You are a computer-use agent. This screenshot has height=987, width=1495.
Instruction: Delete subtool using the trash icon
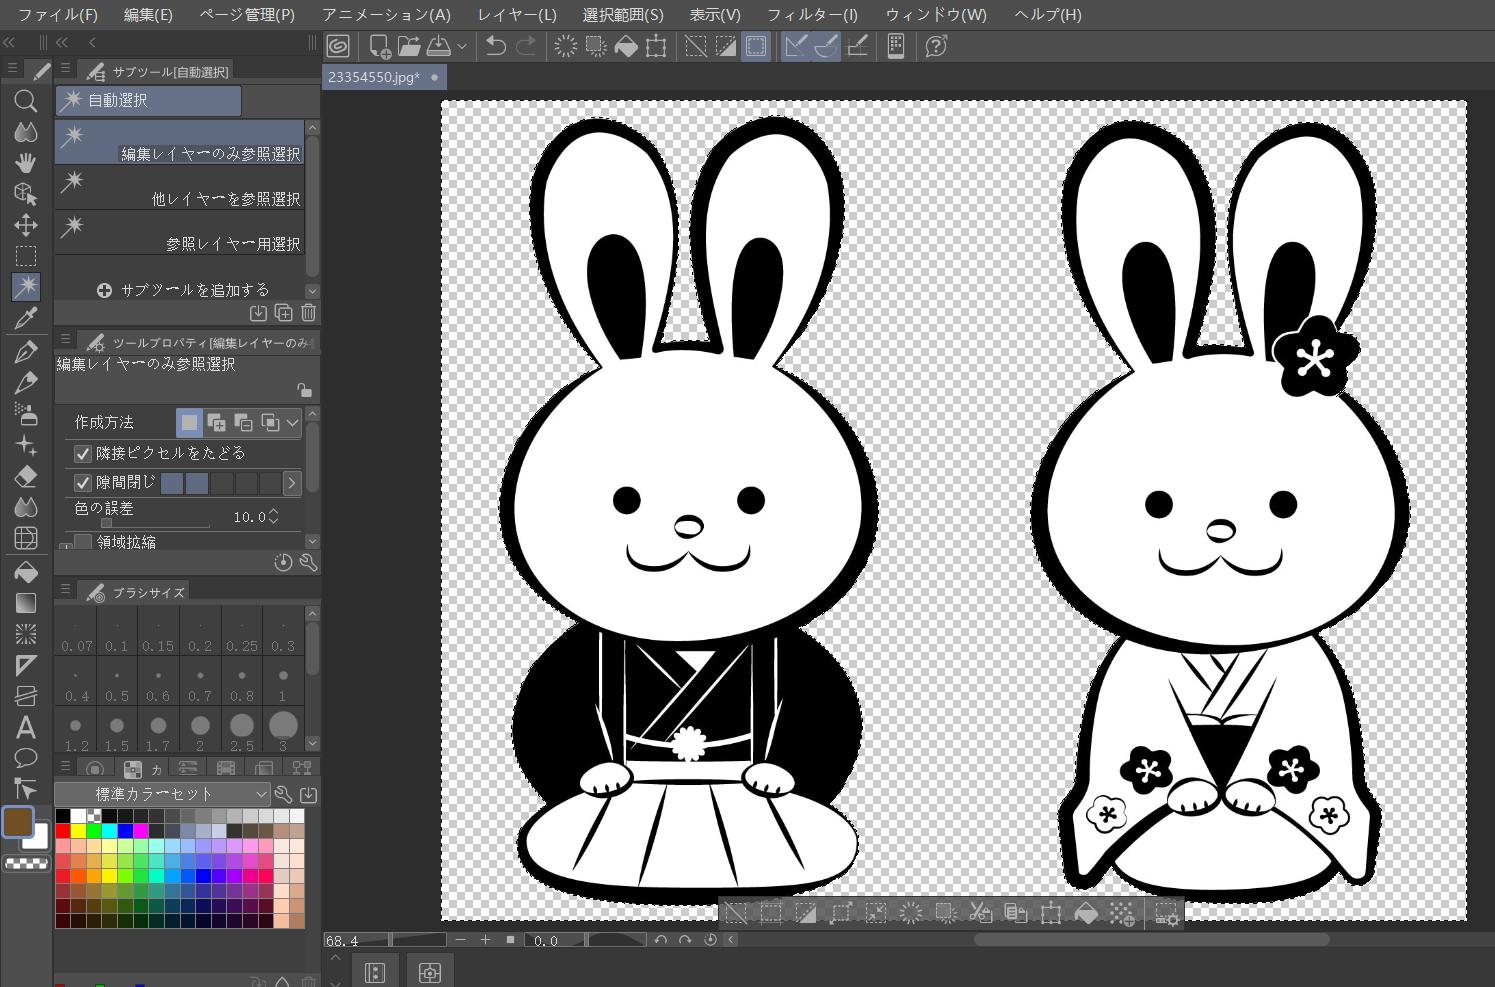[x=309, y=313]
